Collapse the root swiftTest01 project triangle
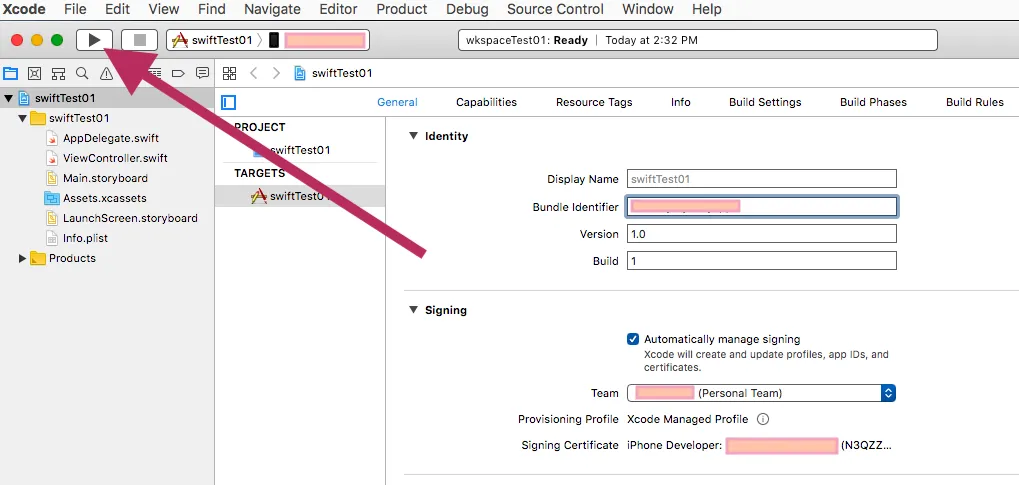 8,99
